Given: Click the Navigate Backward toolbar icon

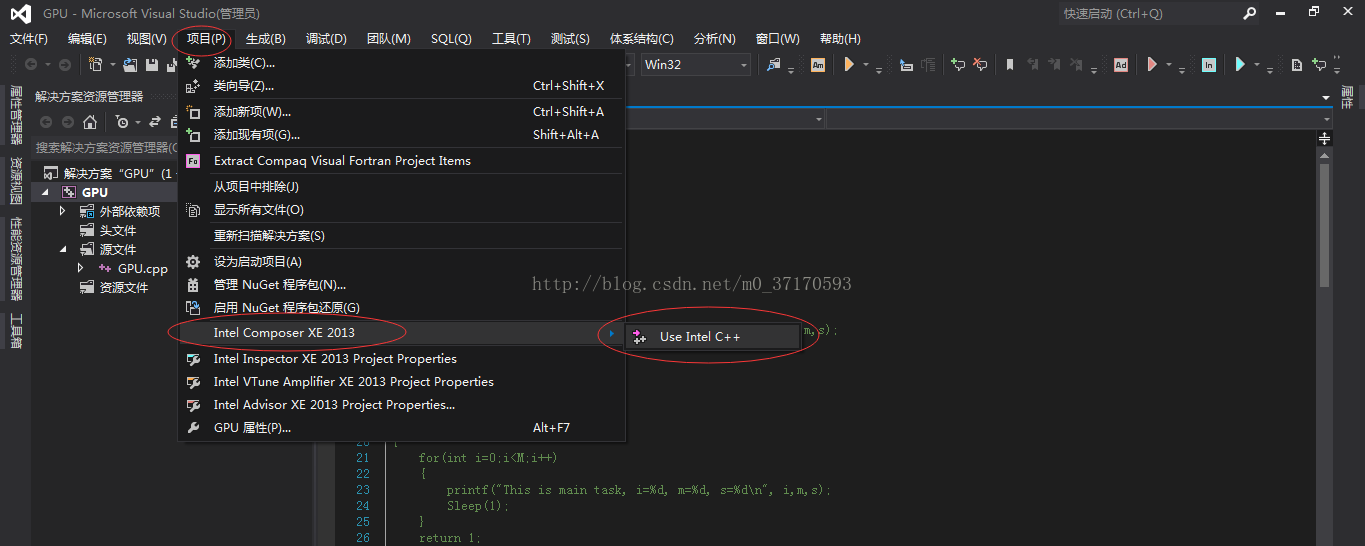Looking at the screenshot, I should (x=31, y=64).
